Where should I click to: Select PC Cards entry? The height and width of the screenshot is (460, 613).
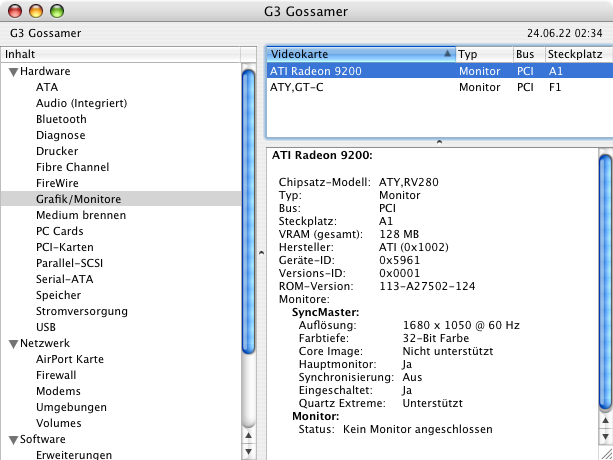coord(60,231)
